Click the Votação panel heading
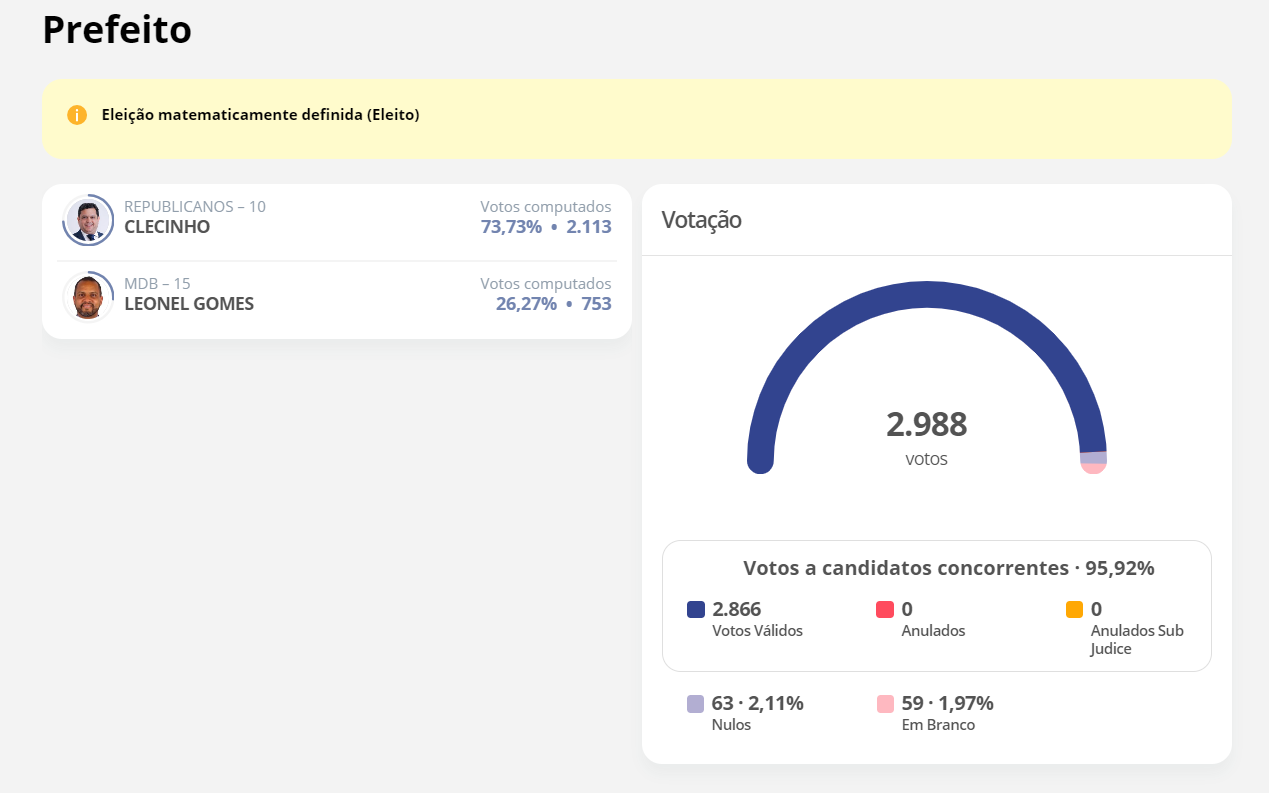1269x793 pixels. click(701, 220)
